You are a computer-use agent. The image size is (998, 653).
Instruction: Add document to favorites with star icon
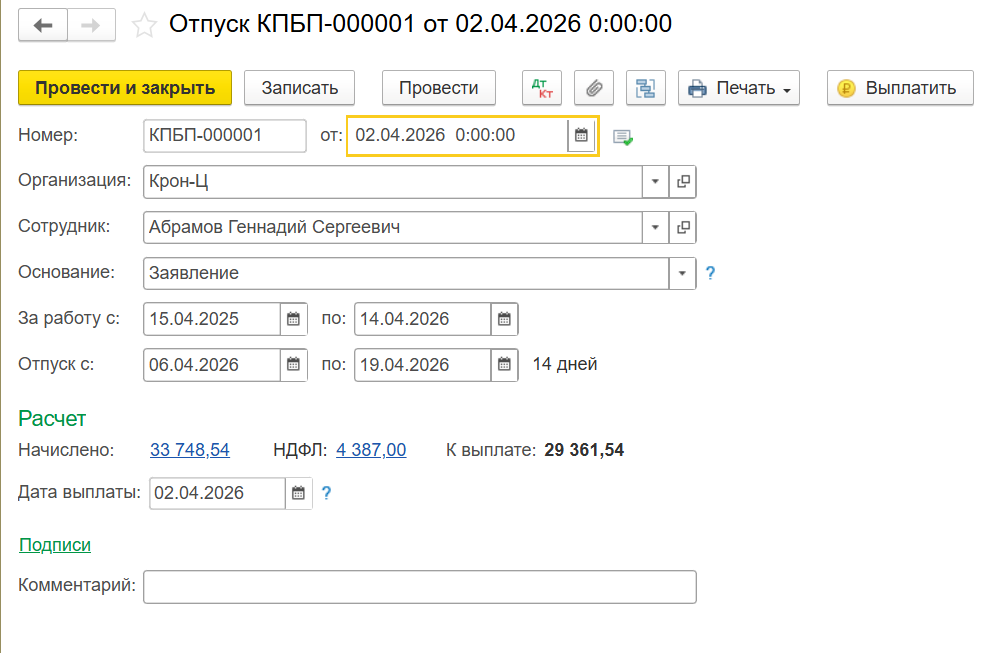144,25
